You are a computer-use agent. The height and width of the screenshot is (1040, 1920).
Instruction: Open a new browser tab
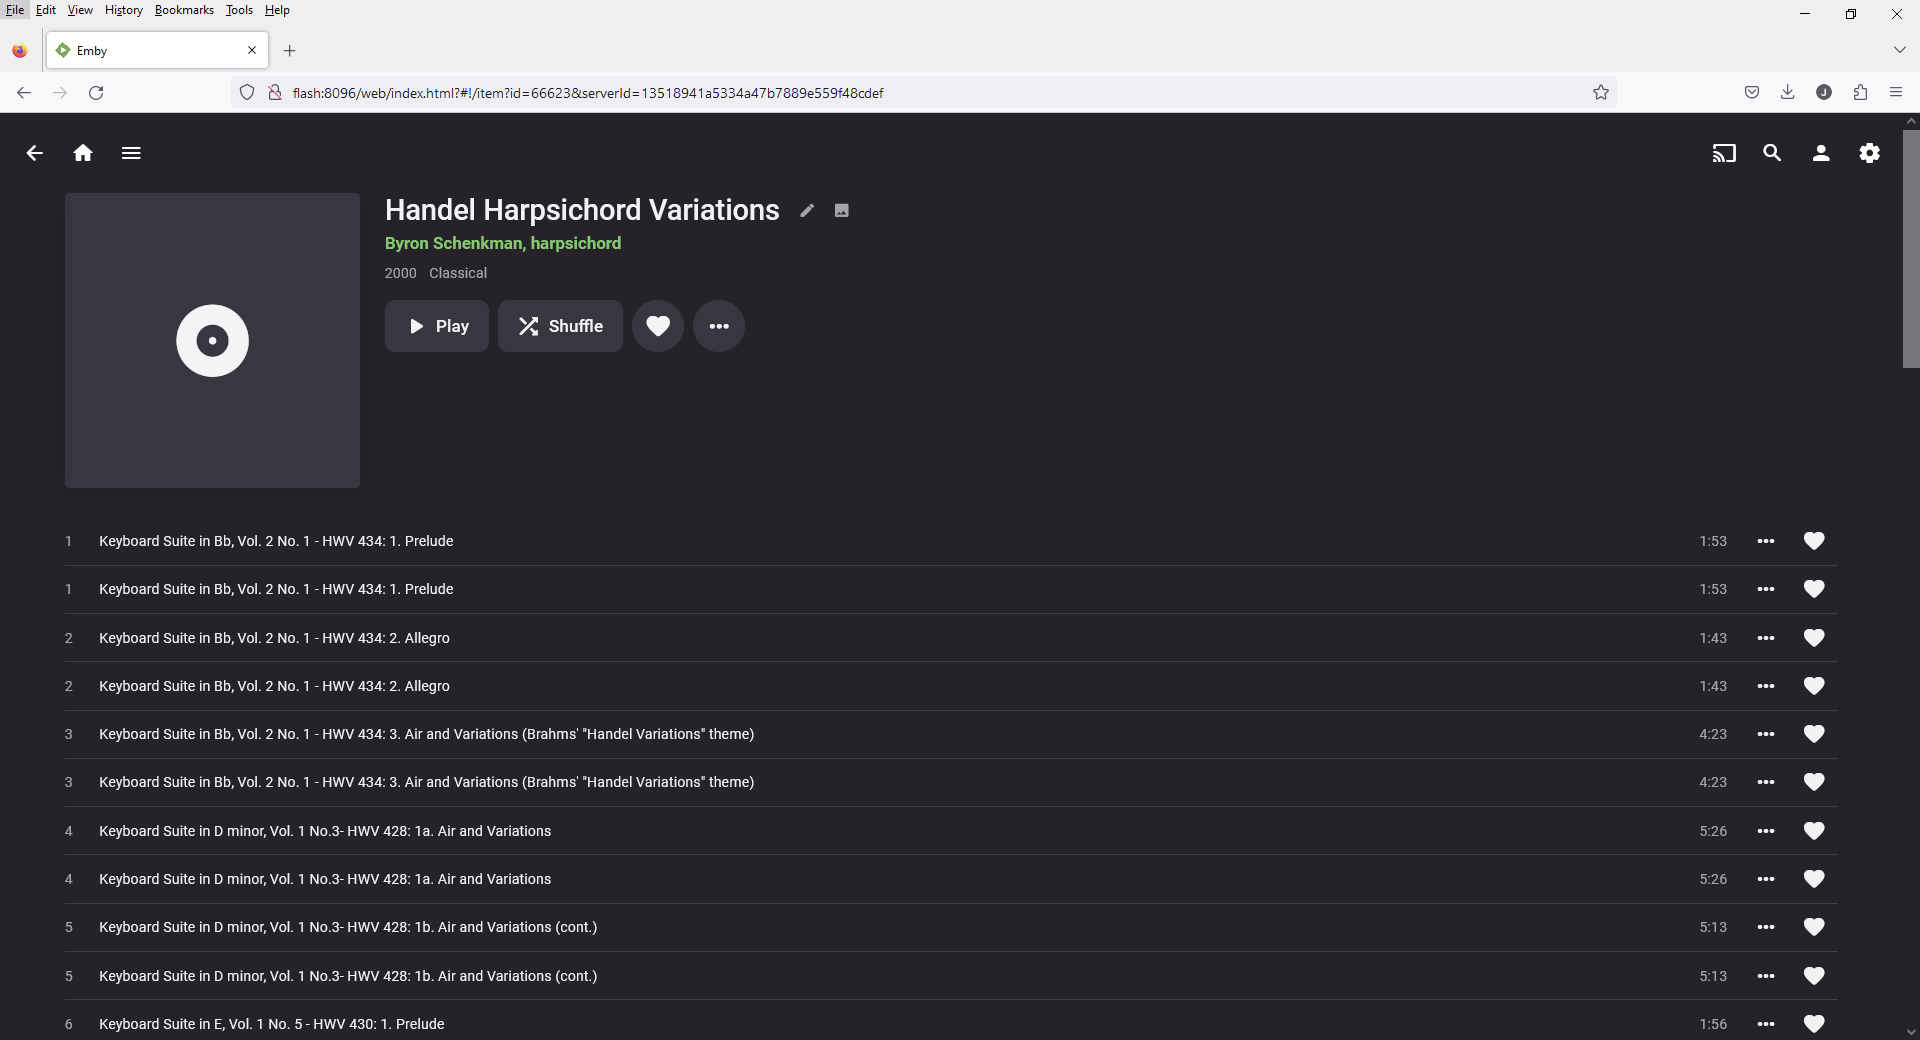(x=289, y=51)
